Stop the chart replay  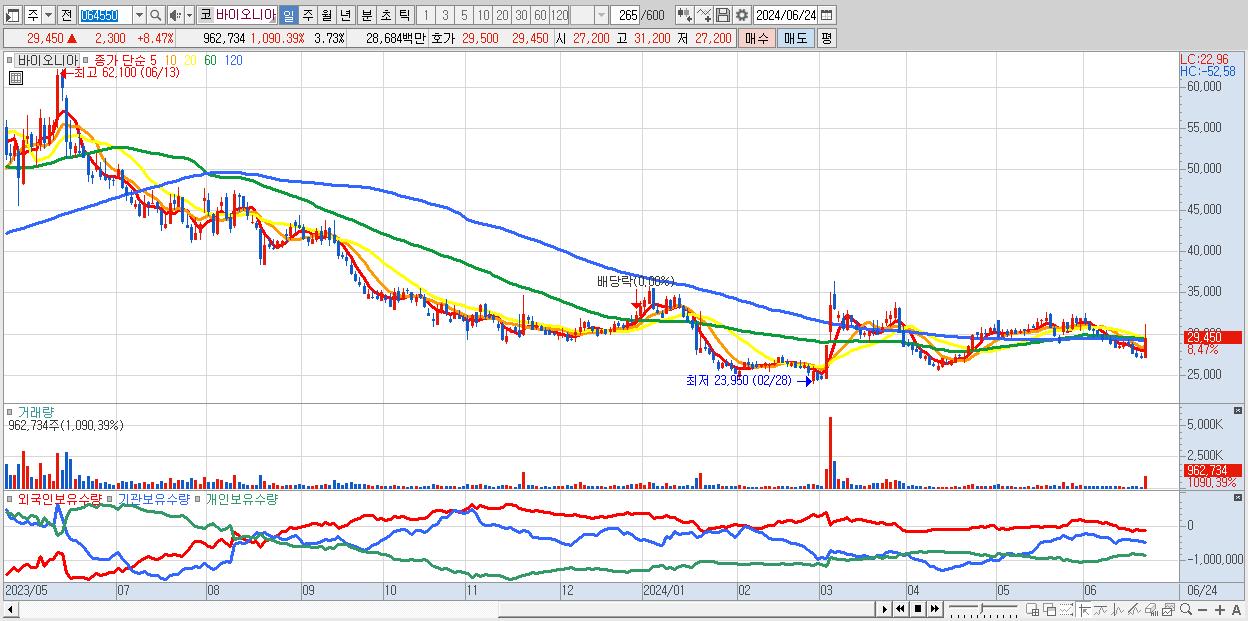point(918,609)
